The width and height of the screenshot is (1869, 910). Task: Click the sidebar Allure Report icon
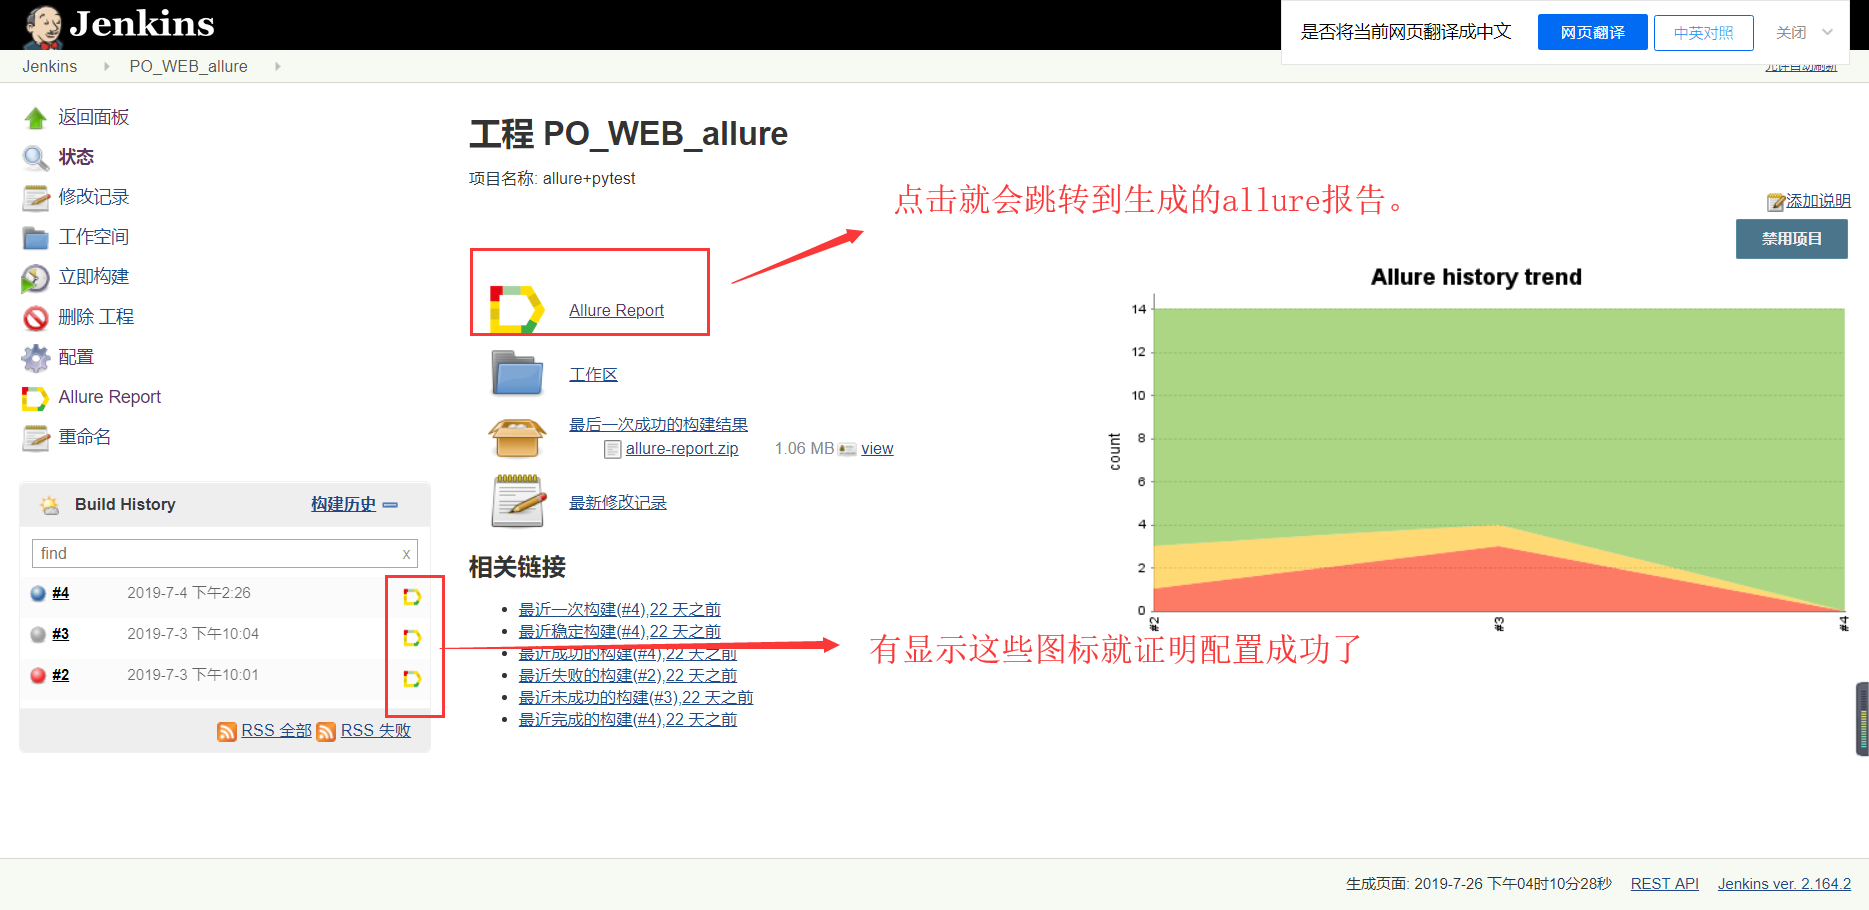(36, 398)
